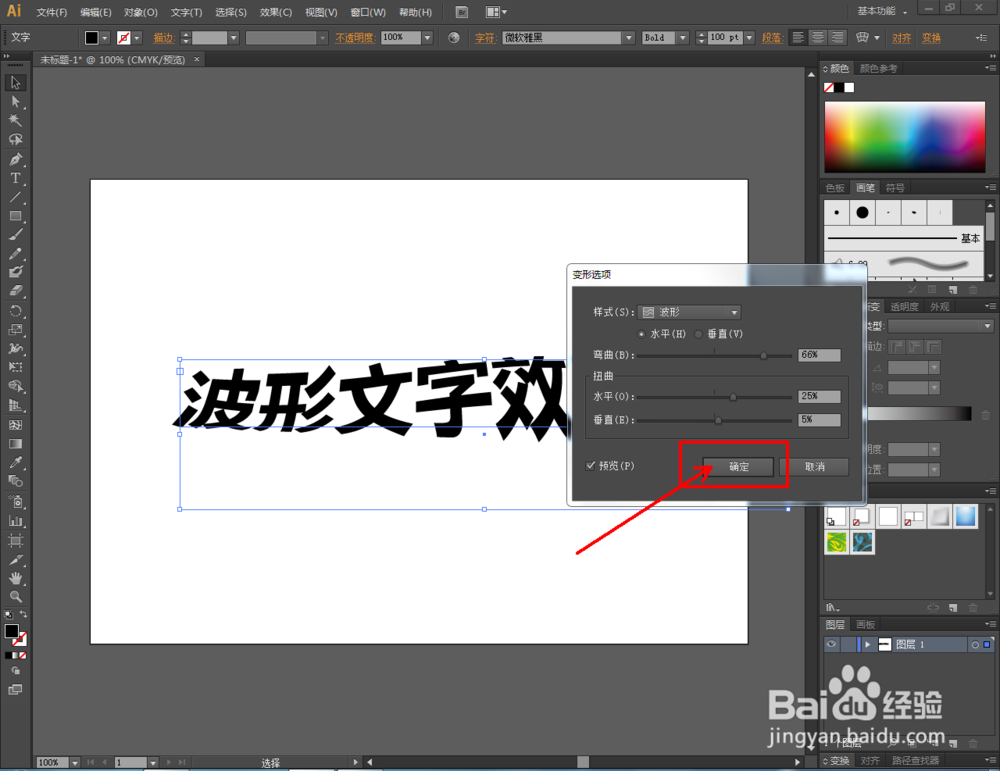Click the 取消 button in the dialog

pyautogui.click(x=817, y=466)
